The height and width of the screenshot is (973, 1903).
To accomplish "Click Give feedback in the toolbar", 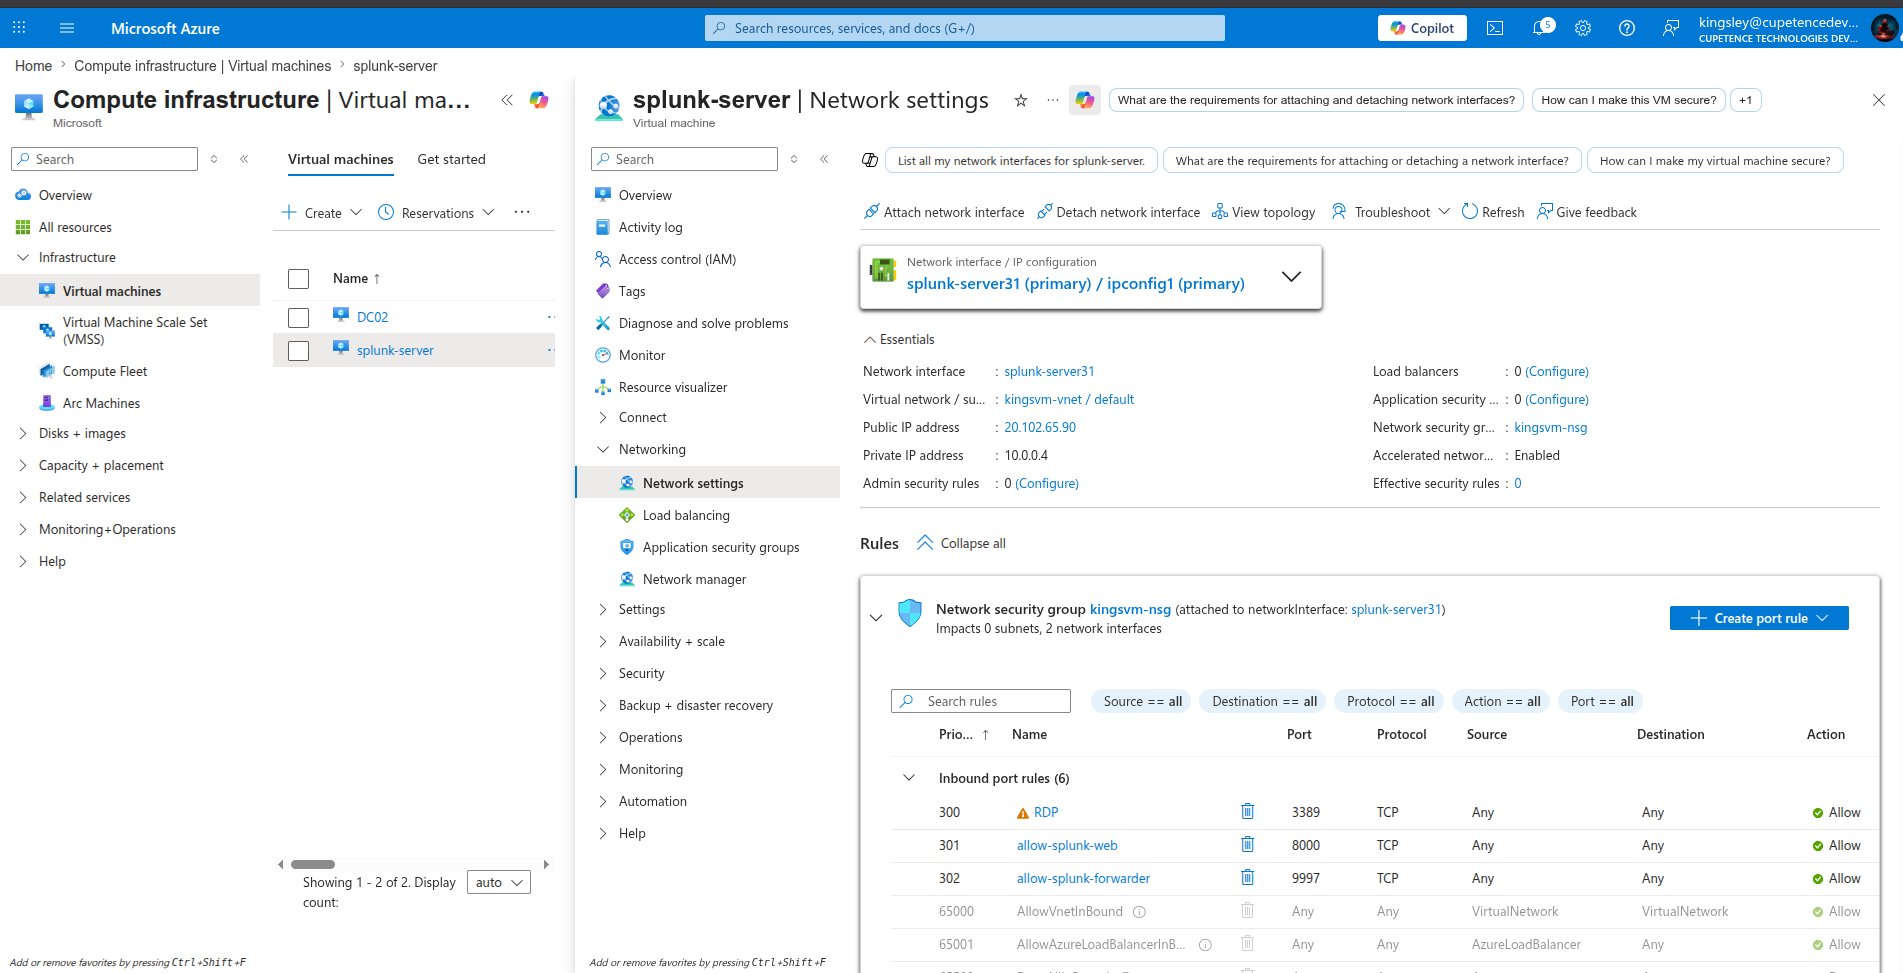I will 1587,212.
